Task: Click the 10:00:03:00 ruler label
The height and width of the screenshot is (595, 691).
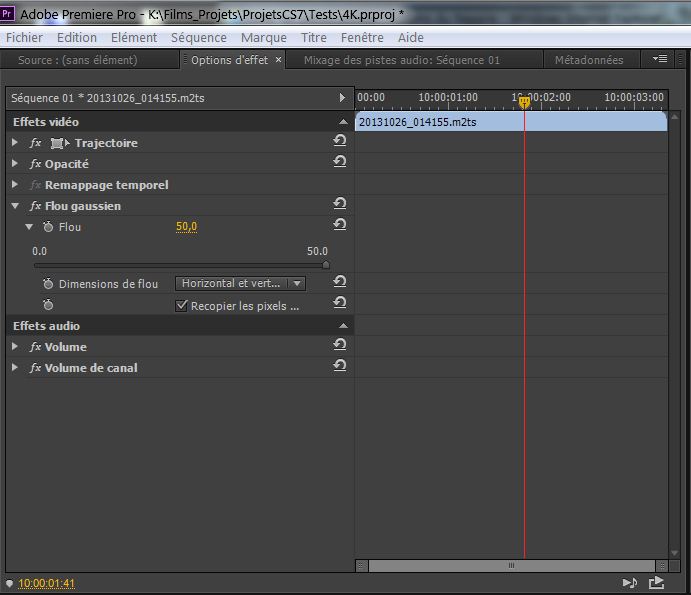Action: 634,97
